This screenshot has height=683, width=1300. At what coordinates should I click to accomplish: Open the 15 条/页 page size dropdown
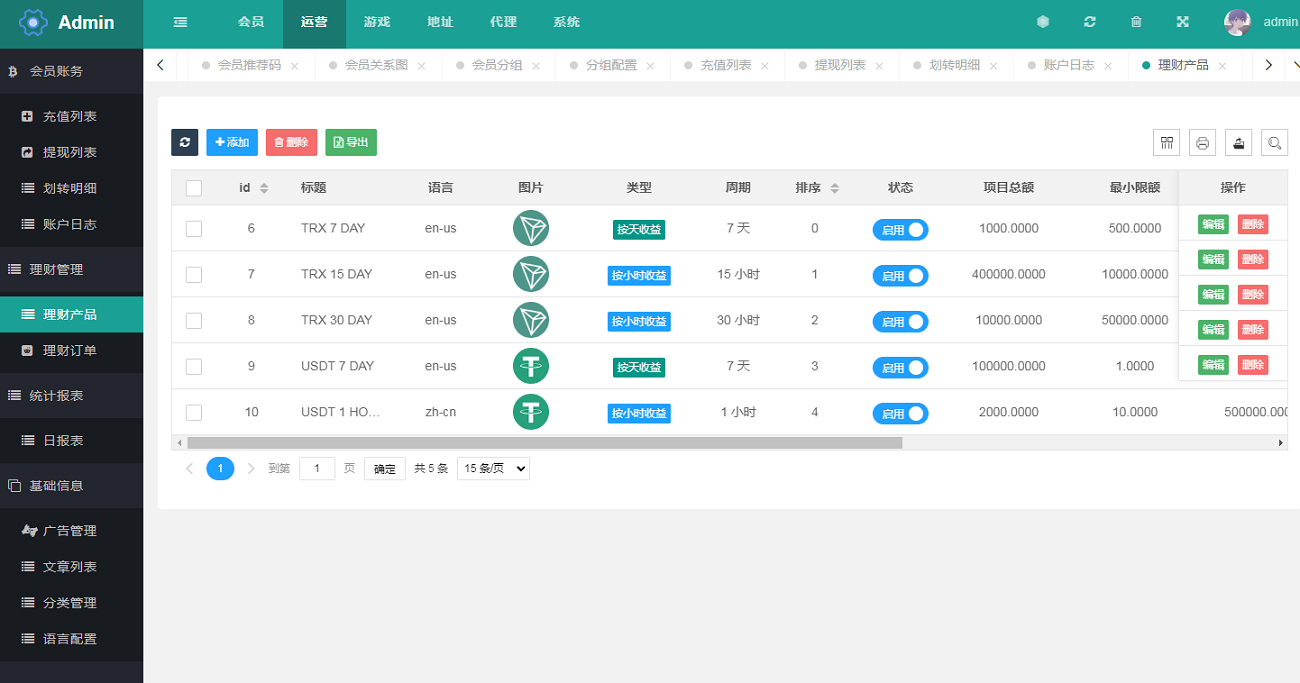(493, 468)
